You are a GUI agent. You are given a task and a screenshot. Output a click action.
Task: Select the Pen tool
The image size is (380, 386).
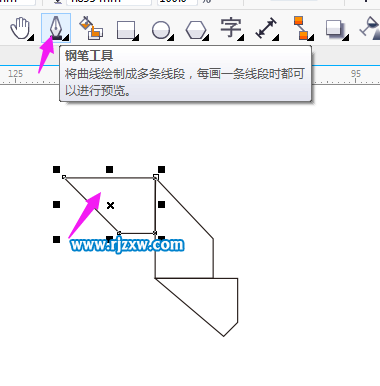56,28
